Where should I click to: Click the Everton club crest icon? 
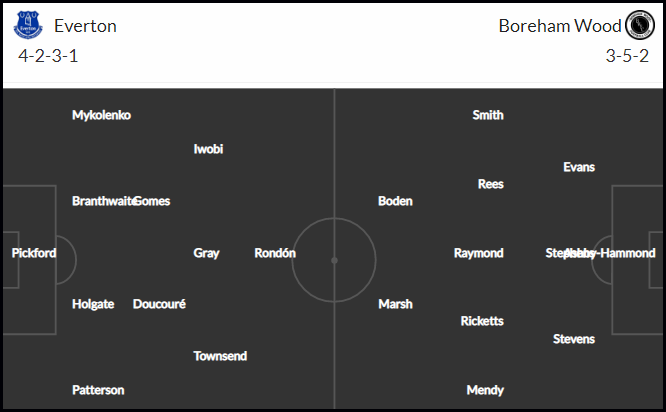coord(28,25)
